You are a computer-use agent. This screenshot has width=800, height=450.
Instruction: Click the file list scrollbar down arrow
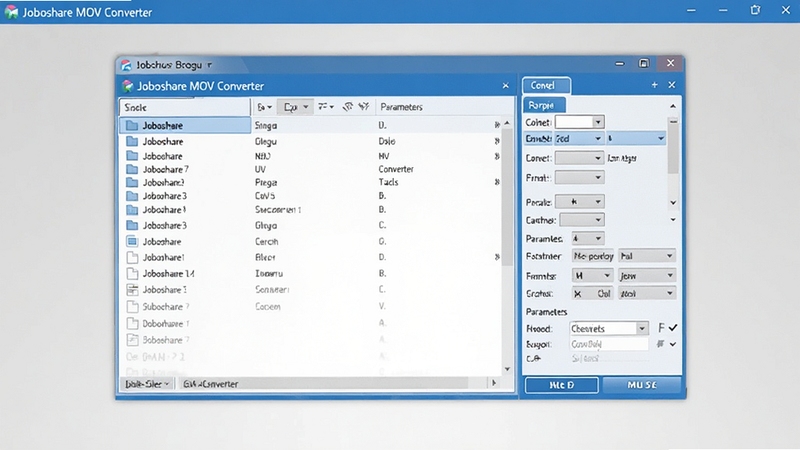(x=507, y=369)
